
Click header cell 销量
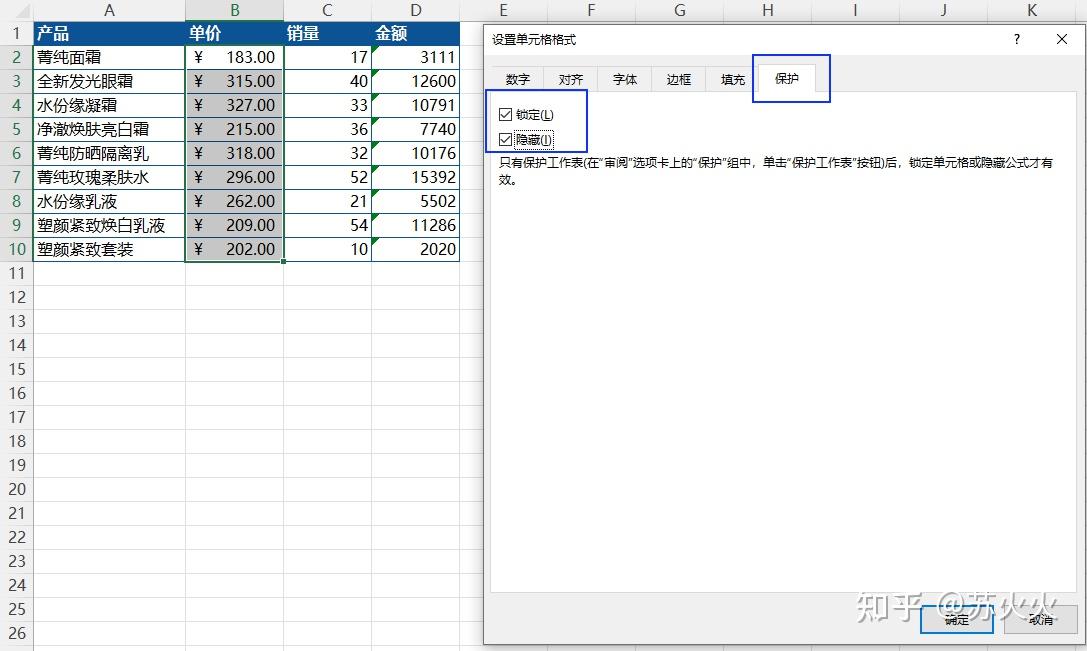coord(327,33)
